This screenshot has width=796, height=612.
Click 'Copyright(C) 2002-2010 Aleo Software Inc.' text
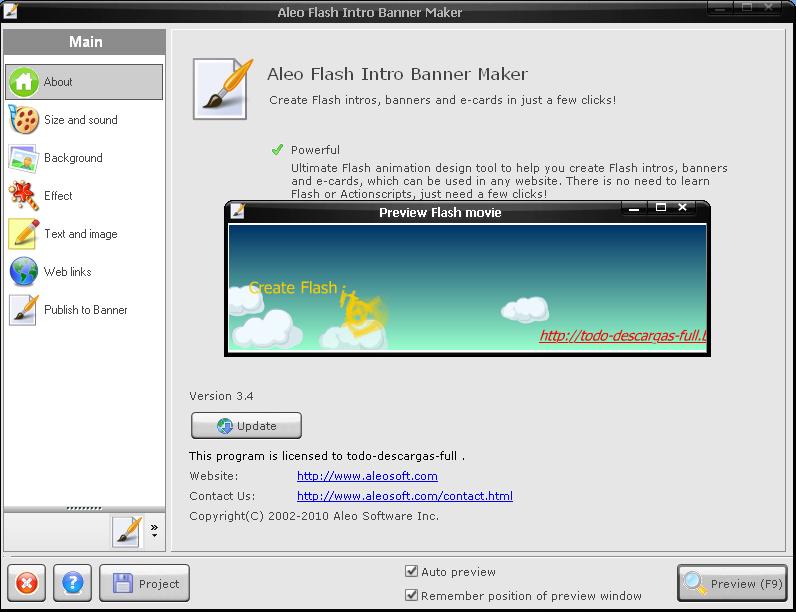pyautogui.click(x=314, y=516)
